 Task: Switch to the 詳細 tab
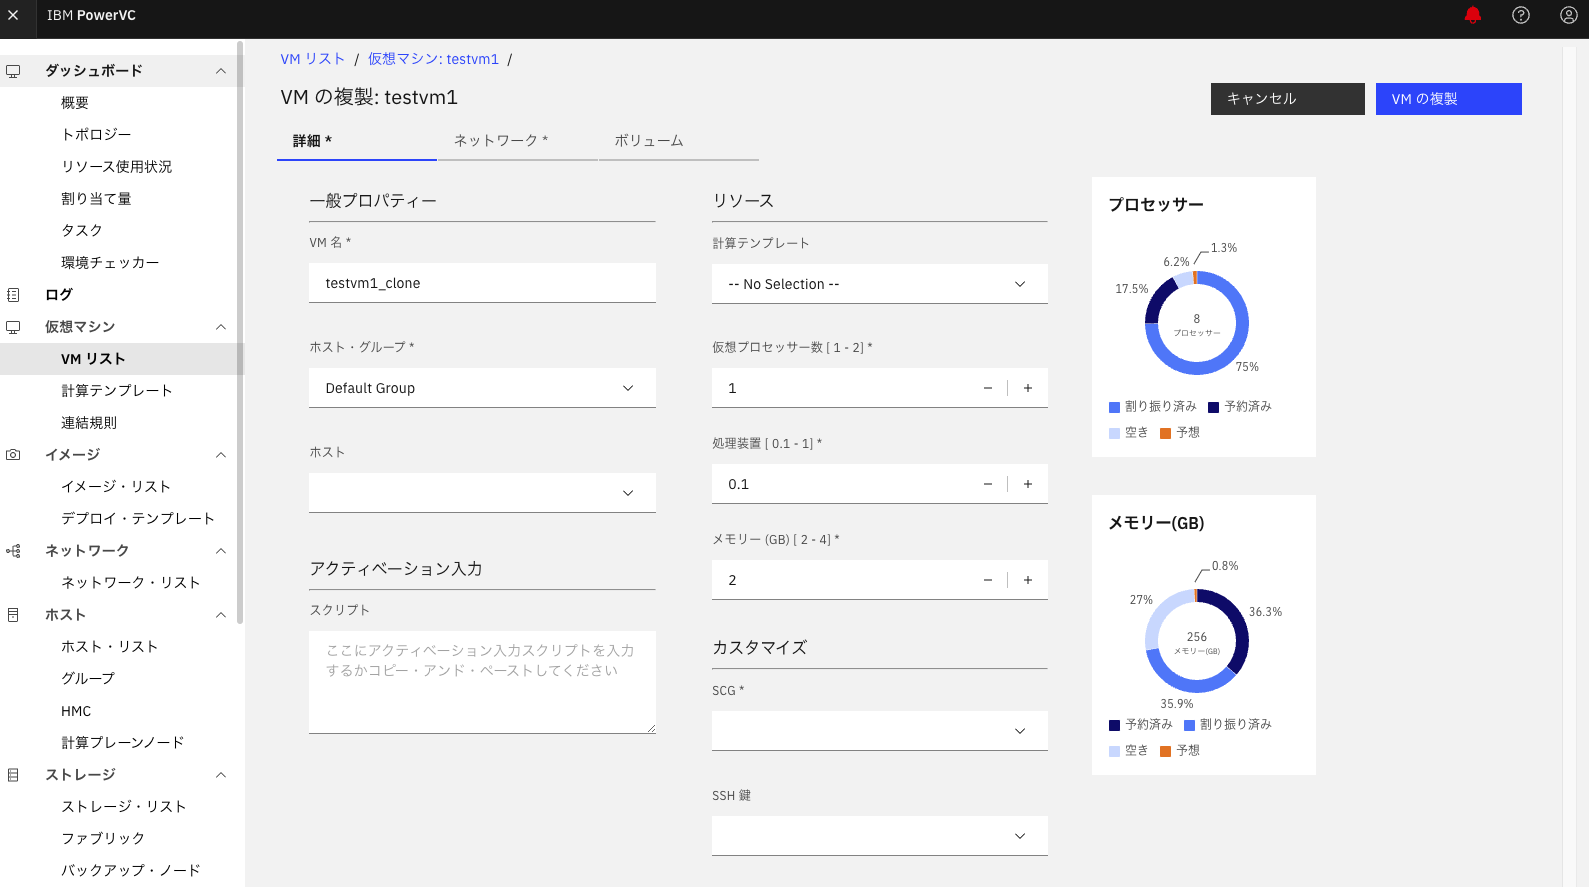click(356, 141)
